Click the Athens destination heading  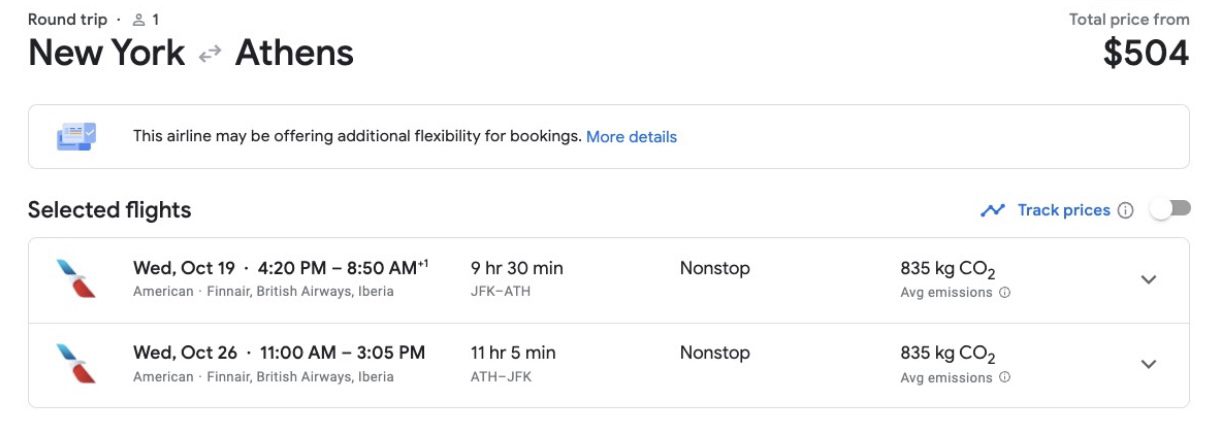294,53
